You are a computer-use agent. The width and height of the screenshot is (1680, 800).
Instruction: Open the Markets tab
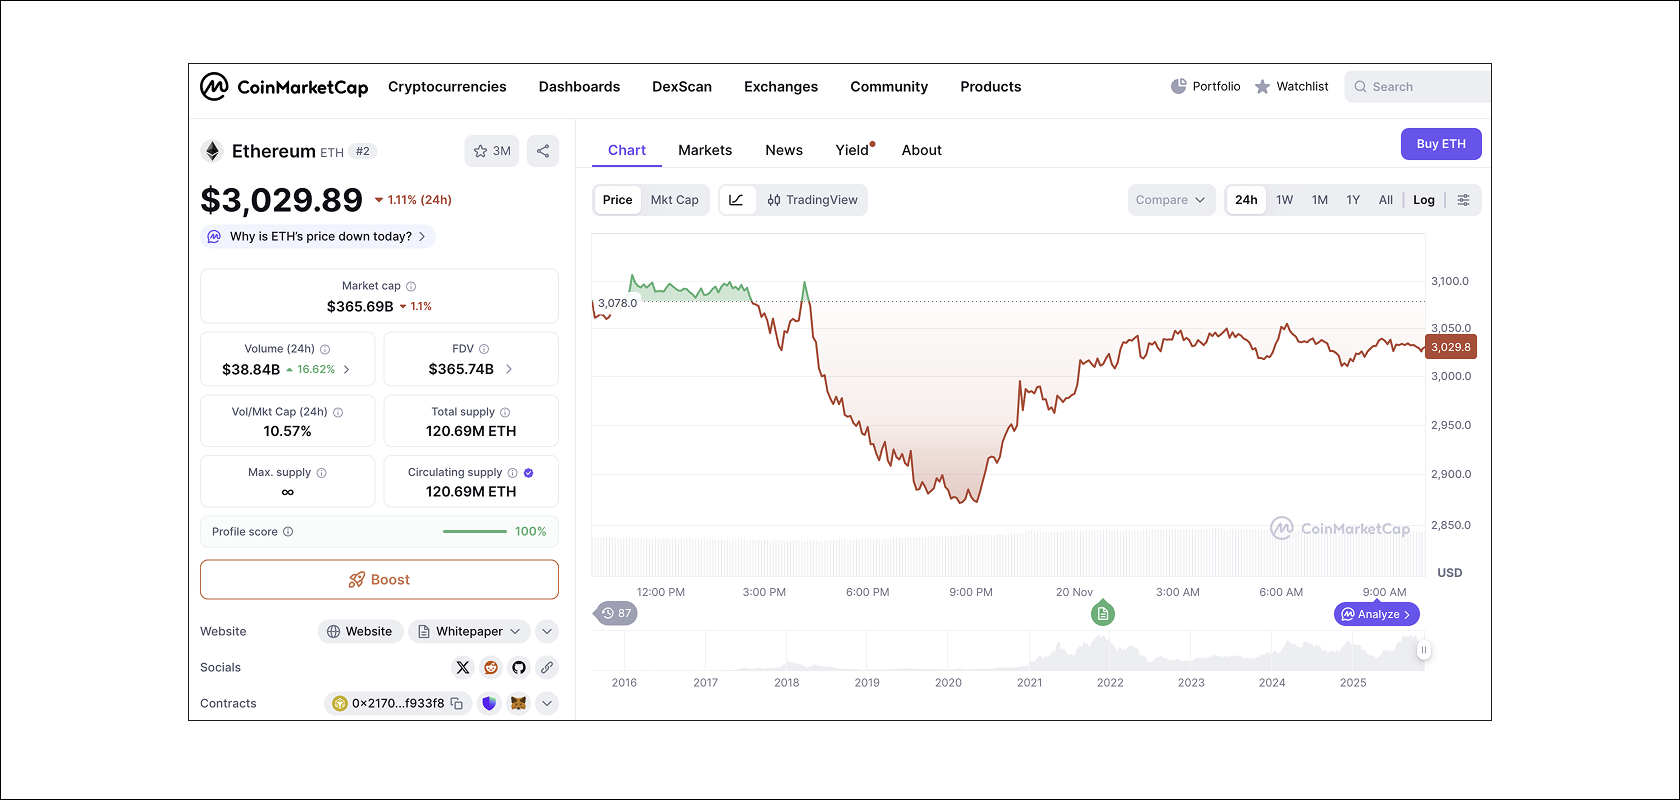[x=705, y=150]
